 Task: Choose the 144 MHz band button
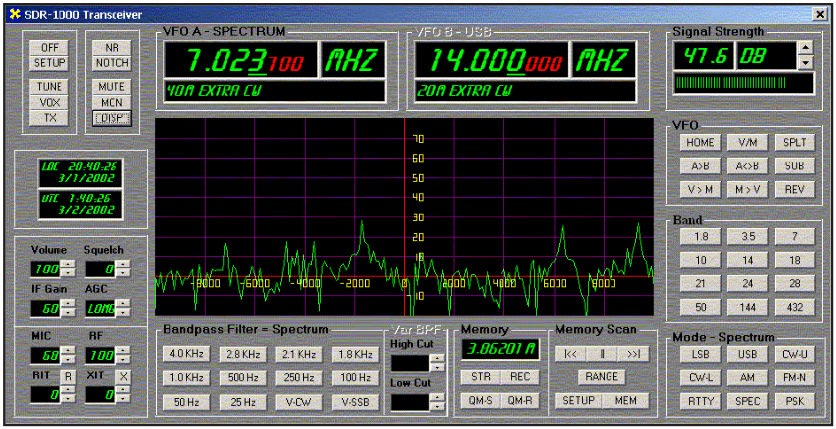point(747,307)
